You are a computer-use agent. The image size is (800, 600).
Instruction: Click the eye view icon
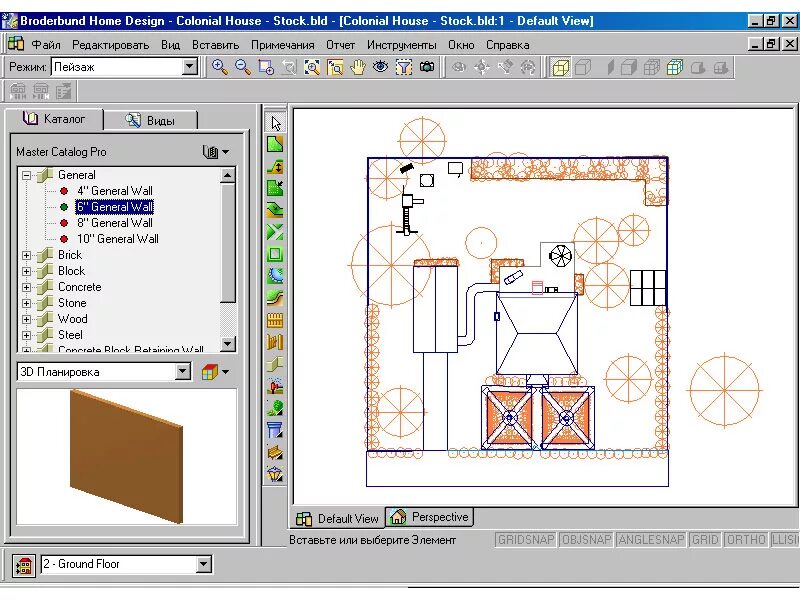[381, 67]
